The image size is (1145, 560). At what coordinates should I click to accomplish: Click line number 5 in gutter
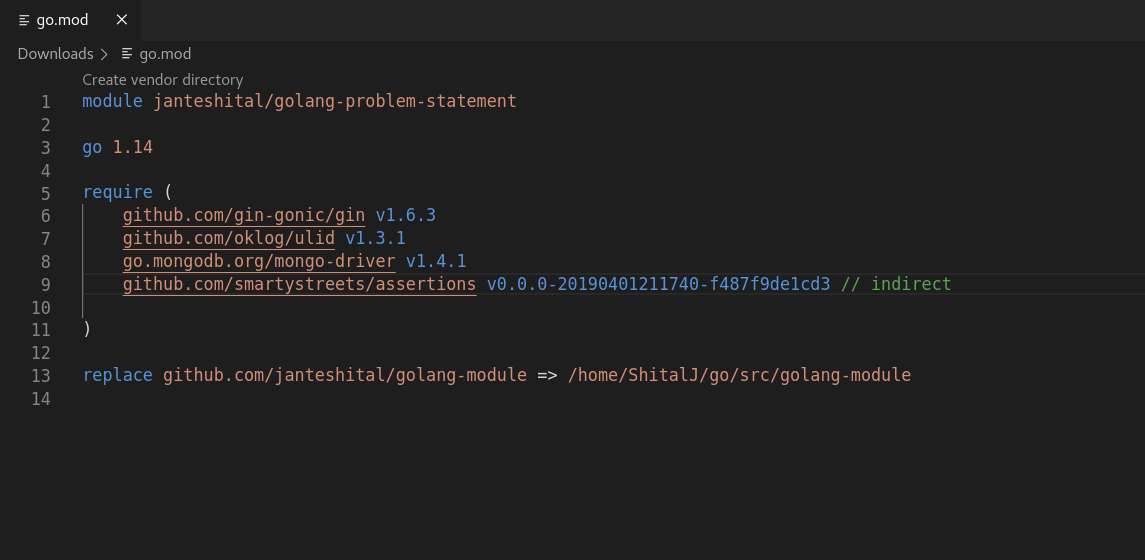[x=45, y=193]
